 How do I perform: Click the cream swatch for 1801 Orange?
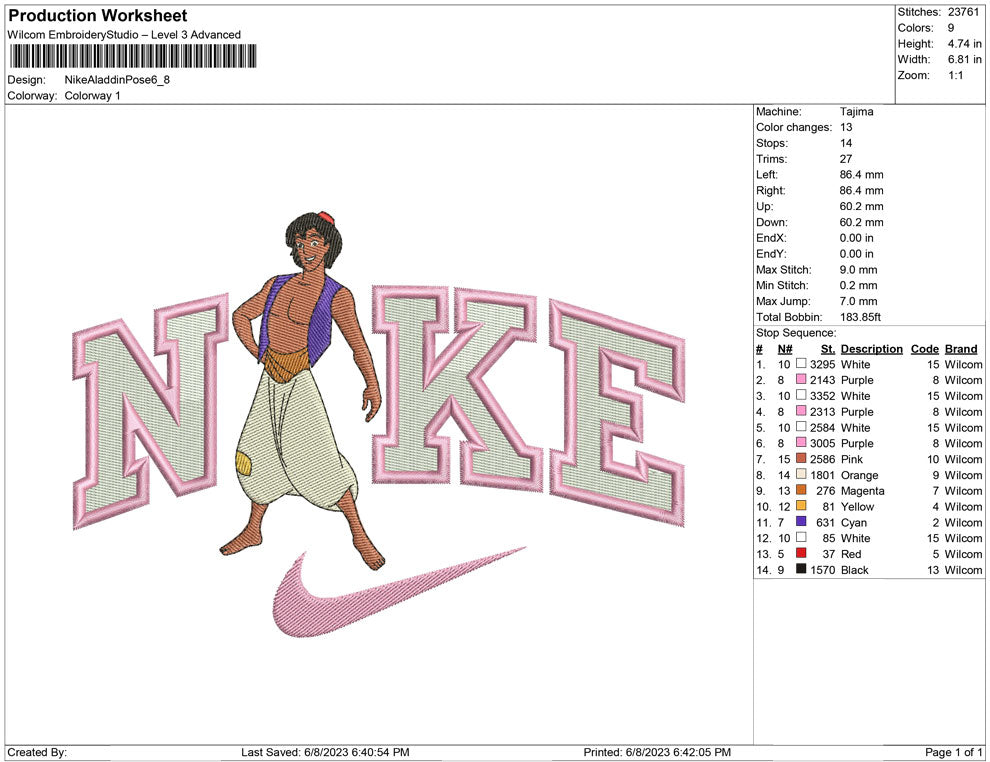pyautogui.click(x=801, y=474)
